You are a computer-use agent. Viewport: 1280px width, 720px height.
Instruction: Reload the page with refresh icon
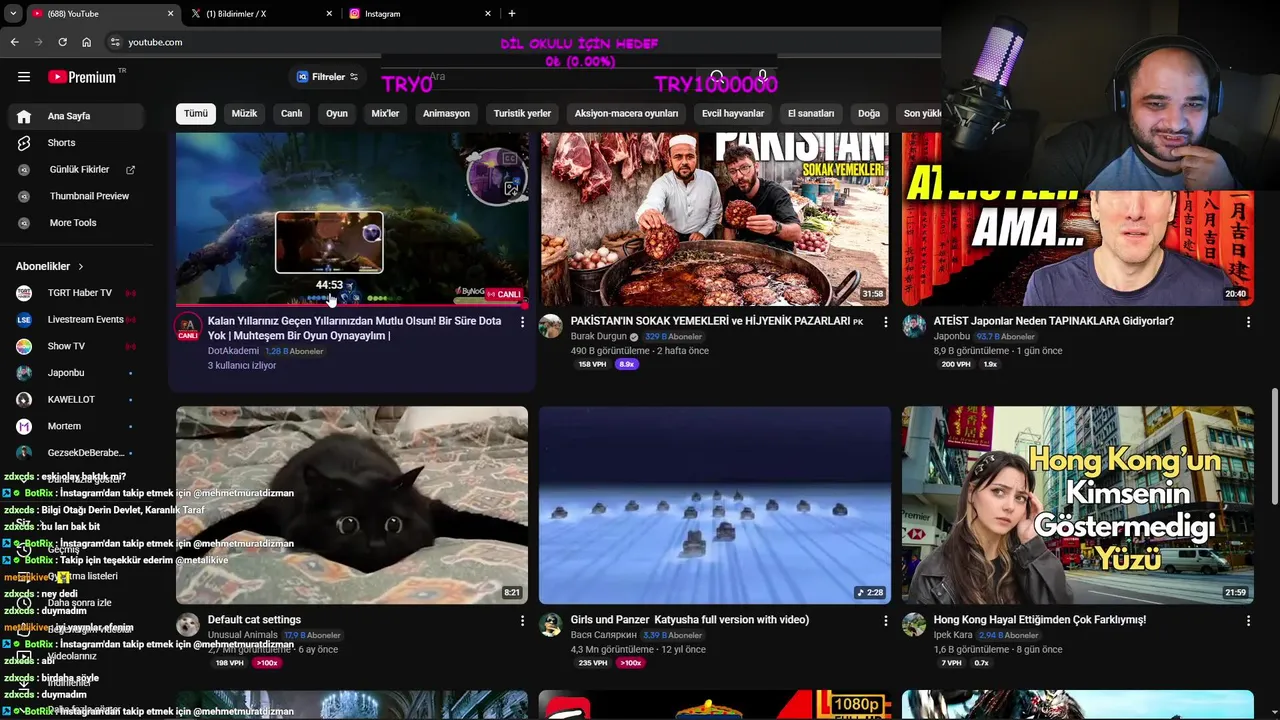[x=62, y=42]
